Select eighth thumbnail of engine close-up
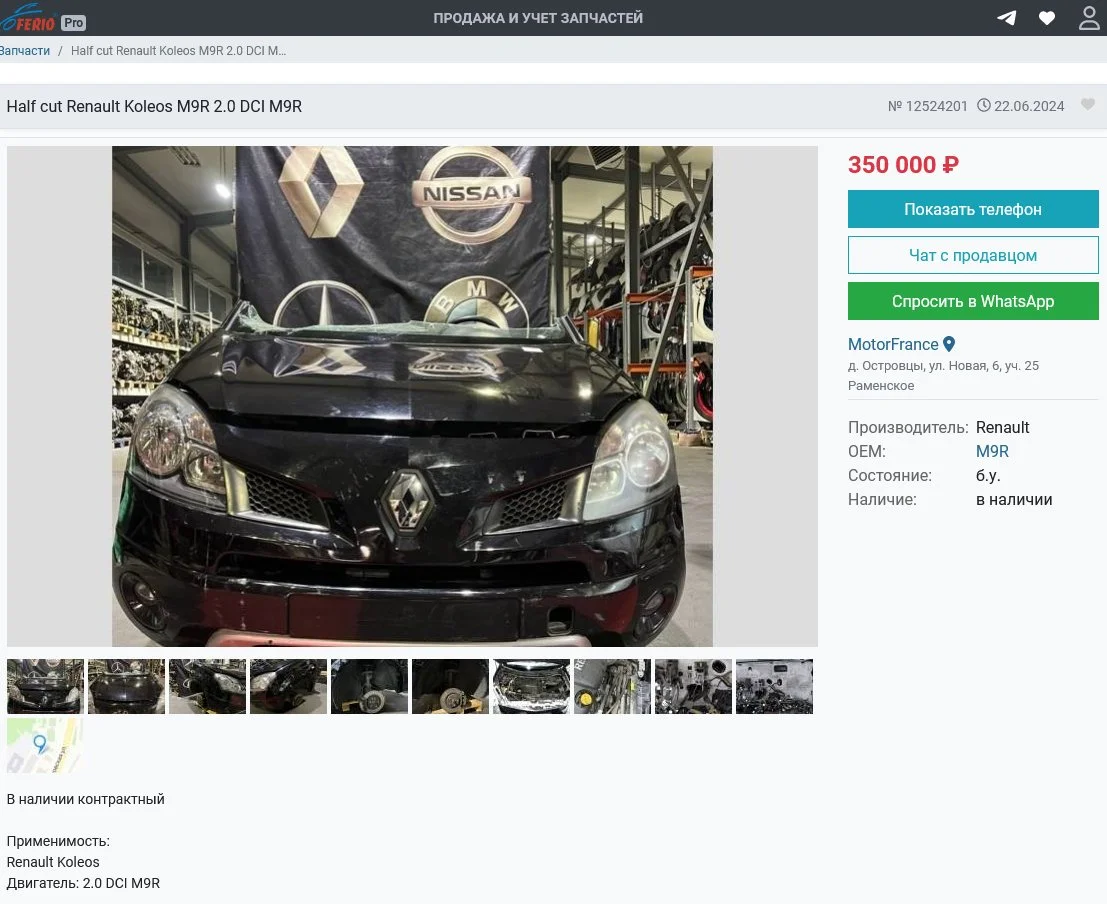The height and width of the screenshot is (904, 1107). [613, 686]
